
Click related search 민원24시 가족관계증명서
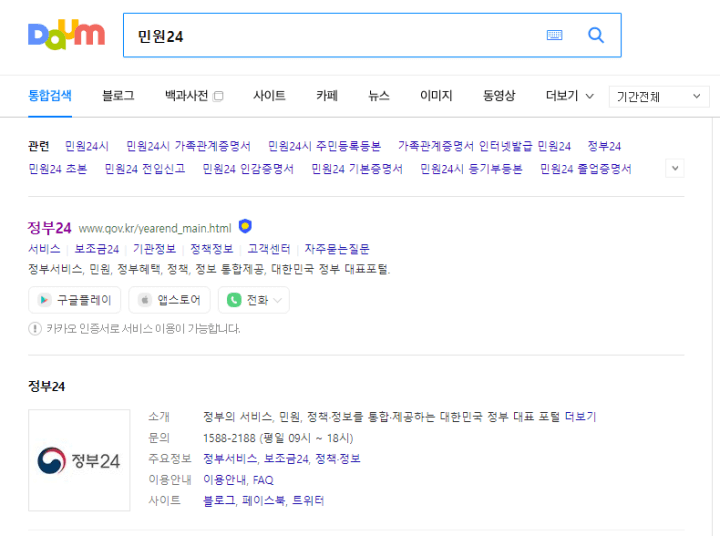[188, 146]
